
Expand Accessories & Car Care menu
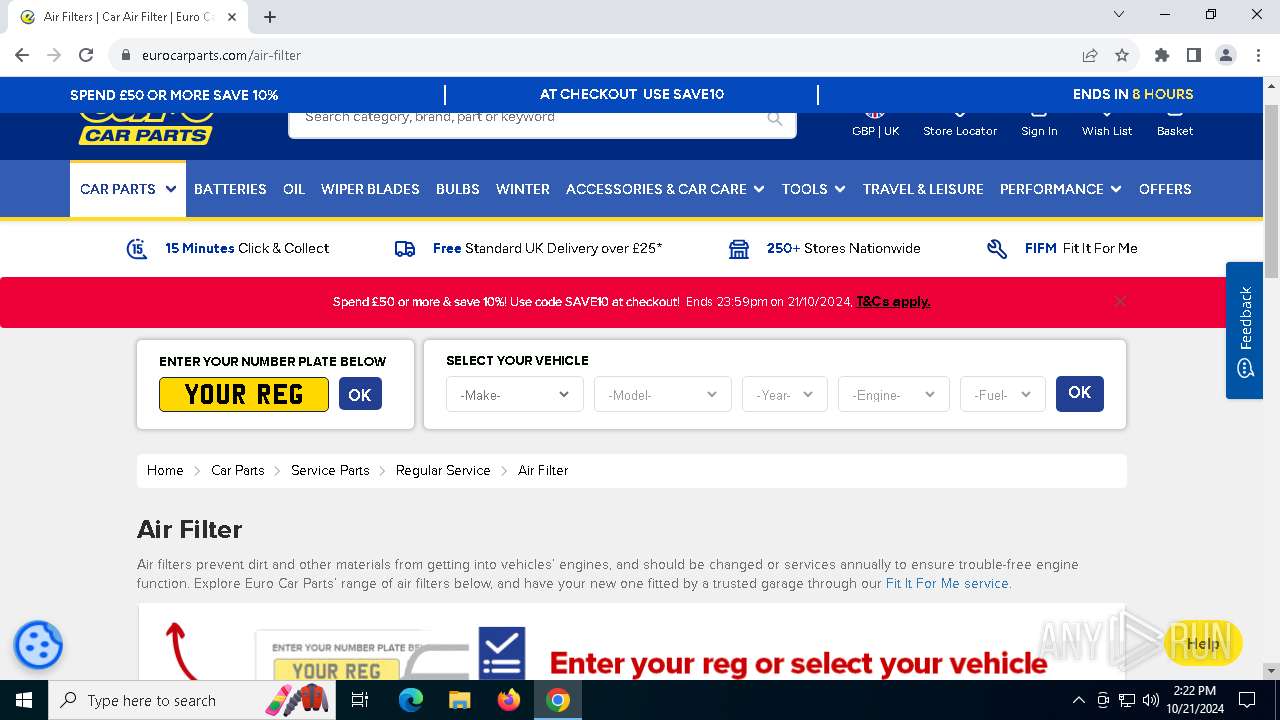(665, 189)
